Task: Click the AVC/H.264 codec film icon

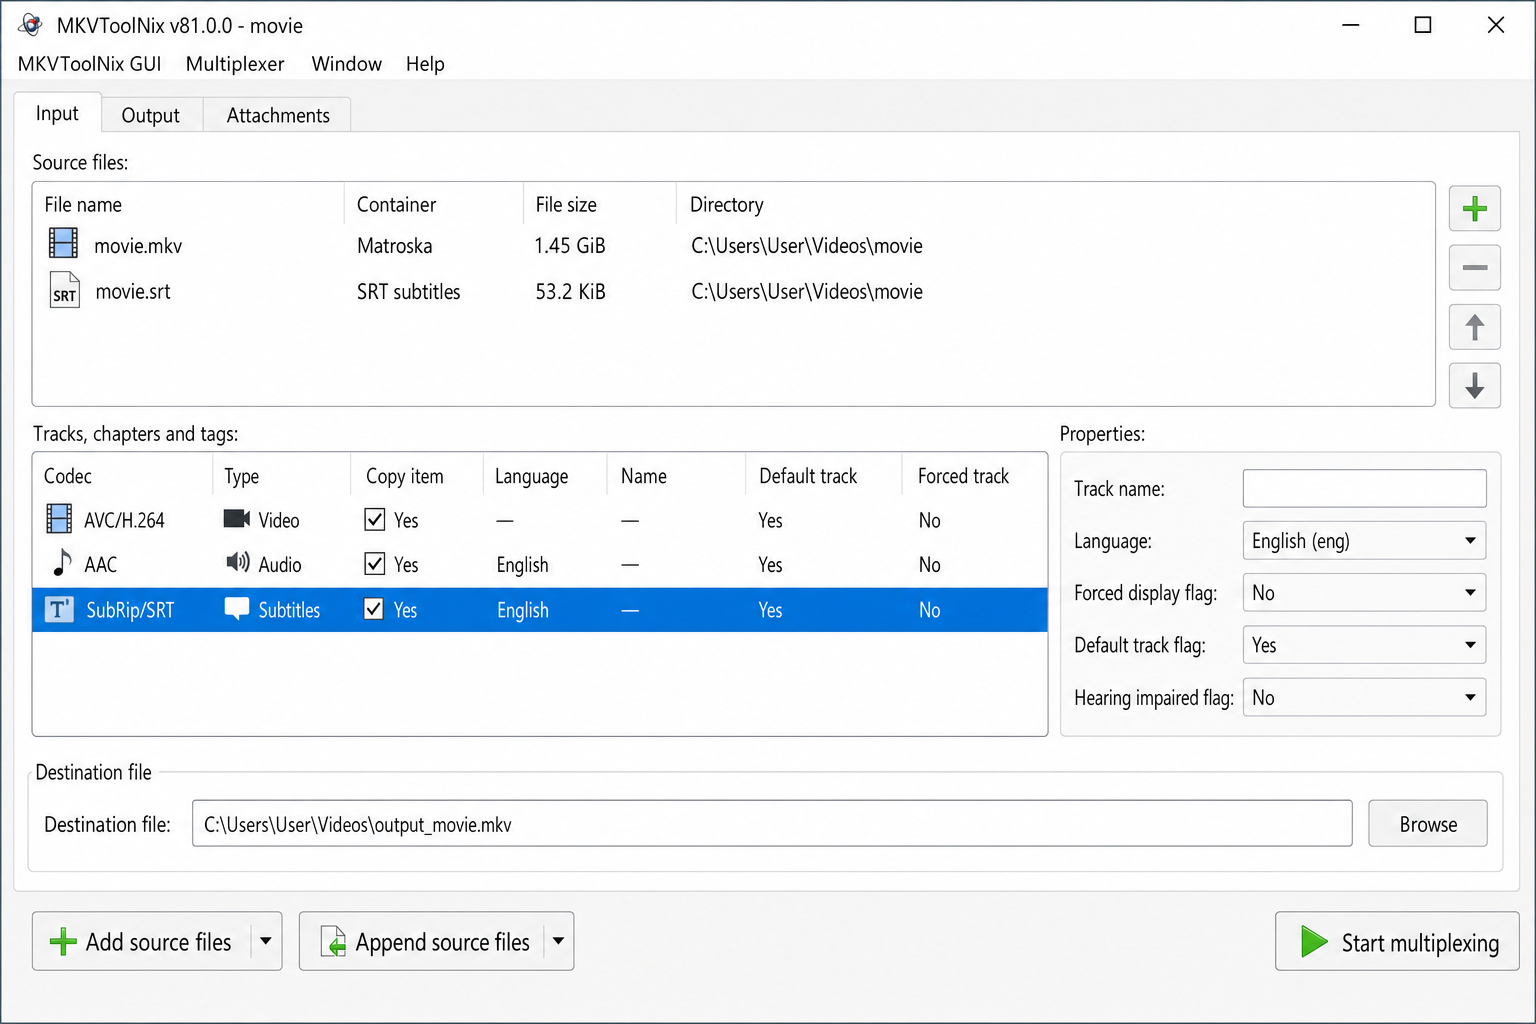Action: click(x=59, y=519)
